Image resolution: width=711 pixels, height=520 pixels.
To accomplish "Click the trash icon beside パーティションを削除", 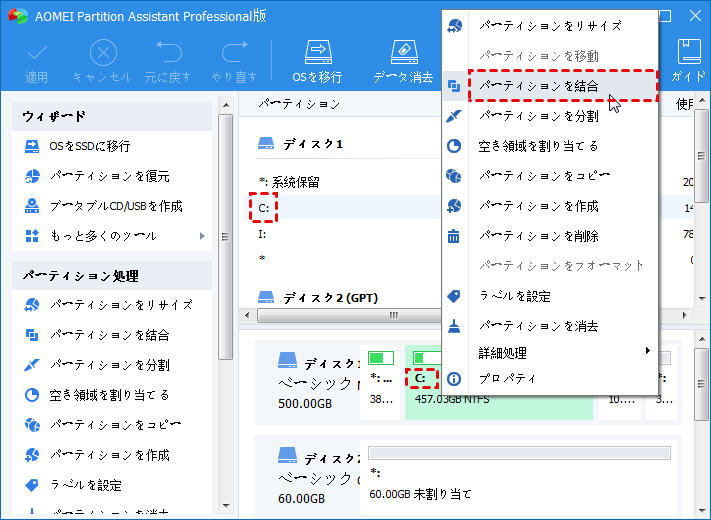I will click(x=454, y=236).
